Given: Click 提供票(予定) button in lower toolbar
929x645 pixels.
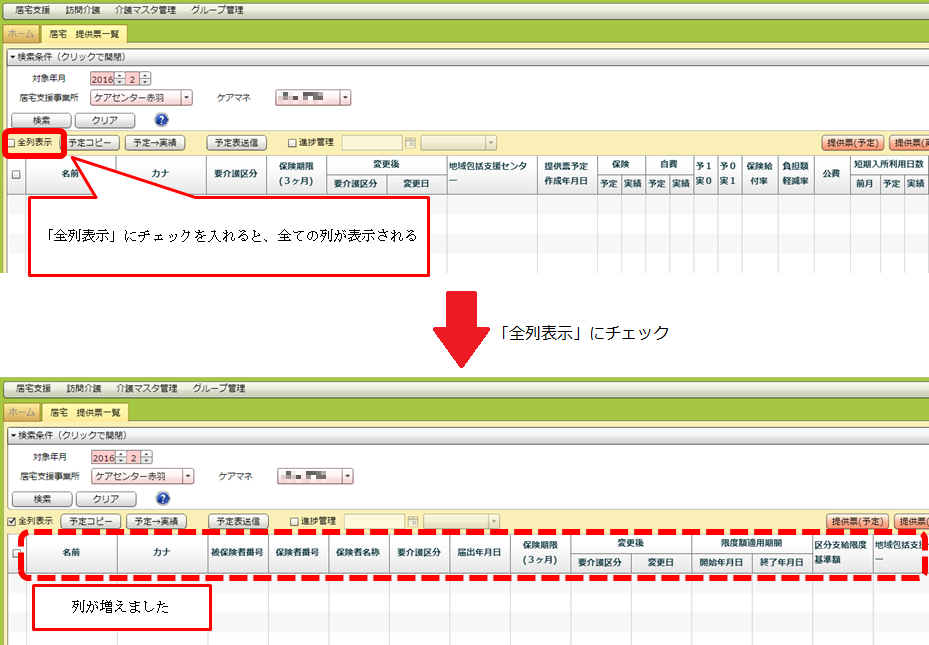Looking at the screenshot, I should (x=856, y=521).
